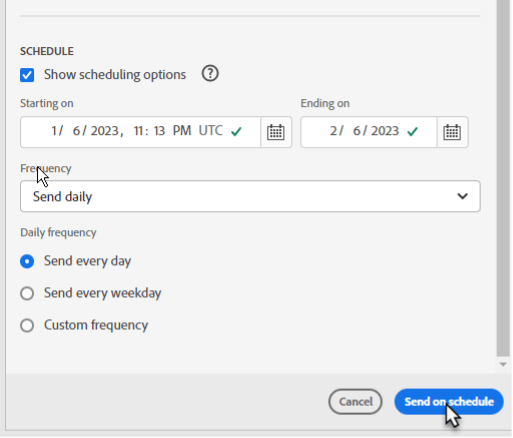513x438 pixels.
Task: Select Send every day radio button
Action: coord(27,261)
